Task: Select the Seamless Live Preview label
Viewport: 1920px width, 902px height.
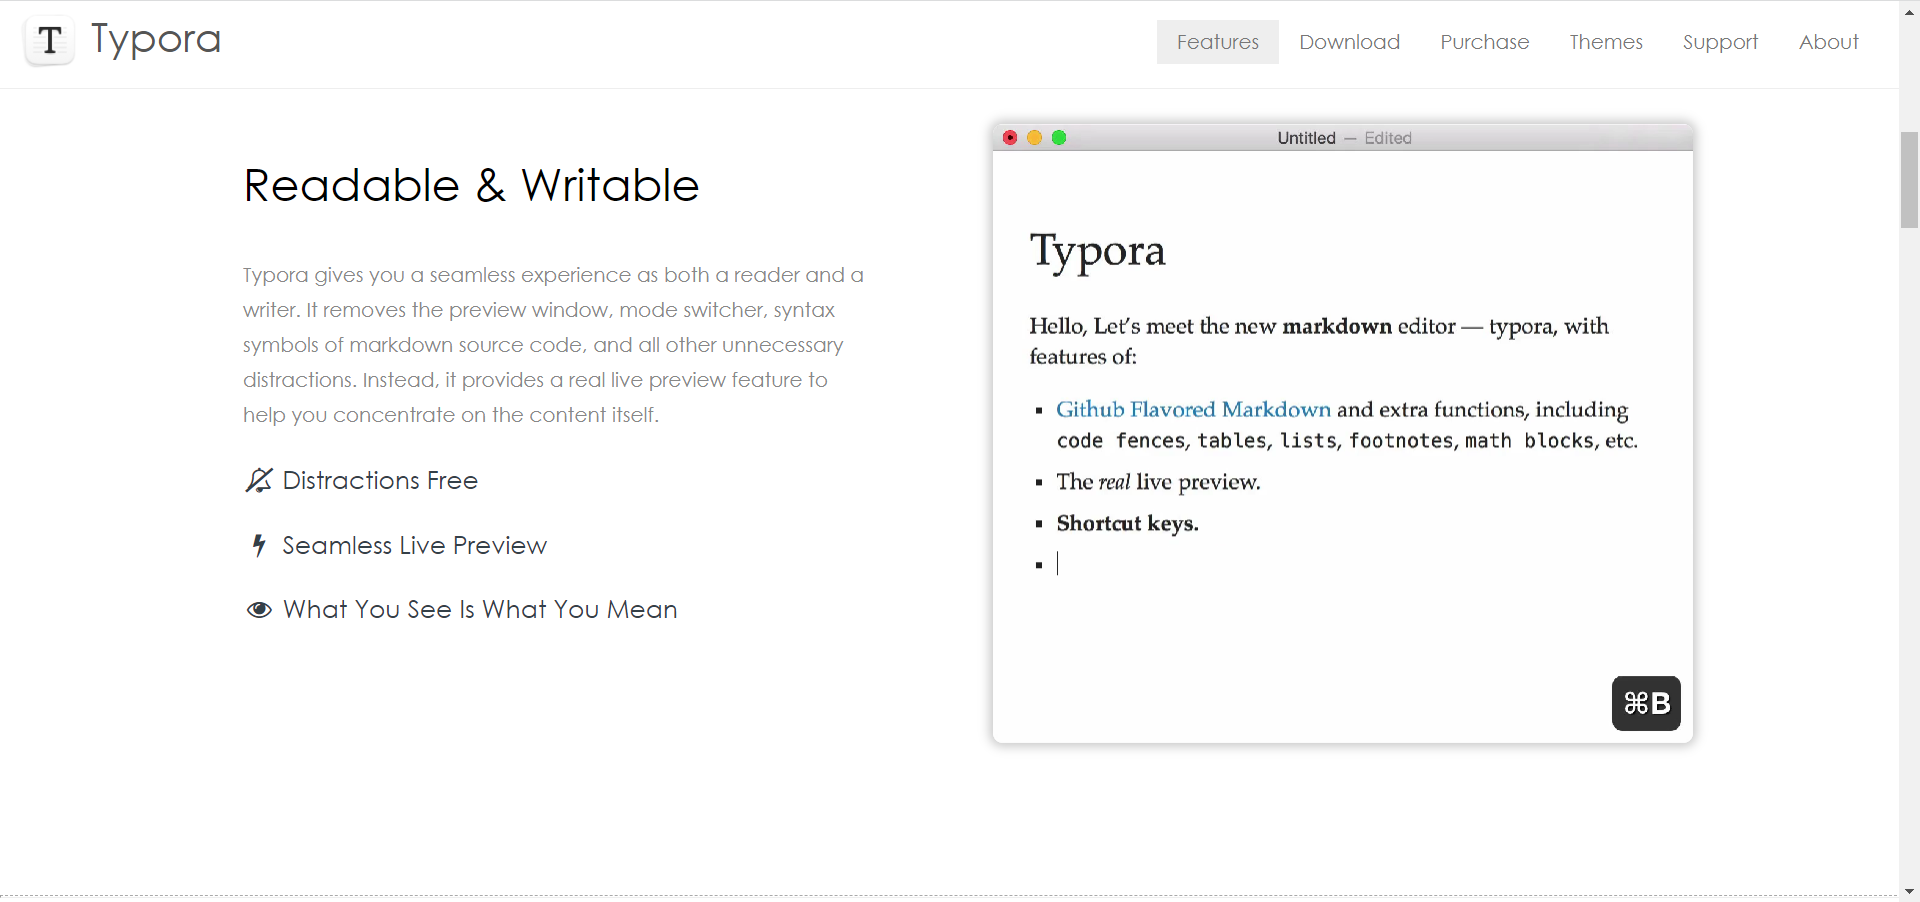Action: pyautogui.click(x=414, y=545)
